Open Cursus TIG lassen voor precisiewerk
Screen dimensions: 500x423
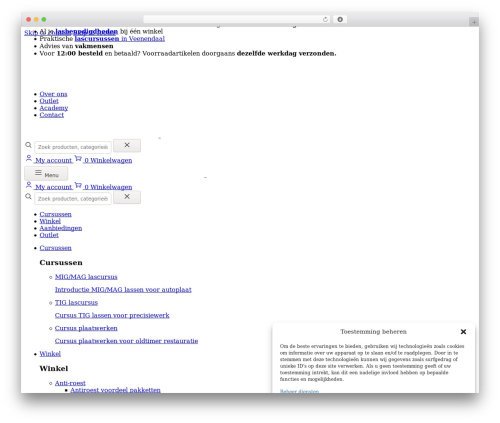(x=112, y=315)
